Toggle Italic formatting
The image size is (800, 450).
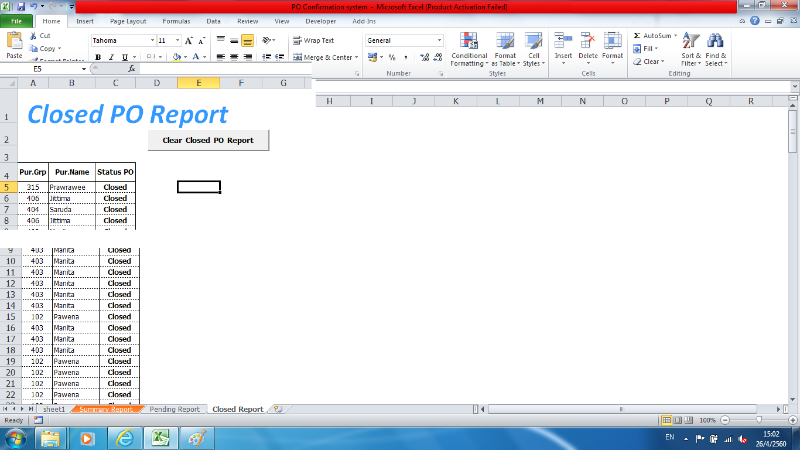(x=111, y=57)
